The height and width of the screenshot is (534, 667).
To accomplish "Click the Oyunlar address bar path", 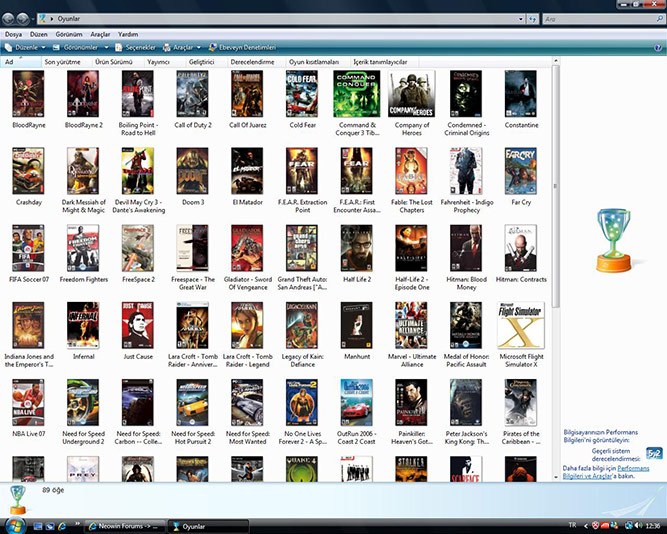I will 68,19.
